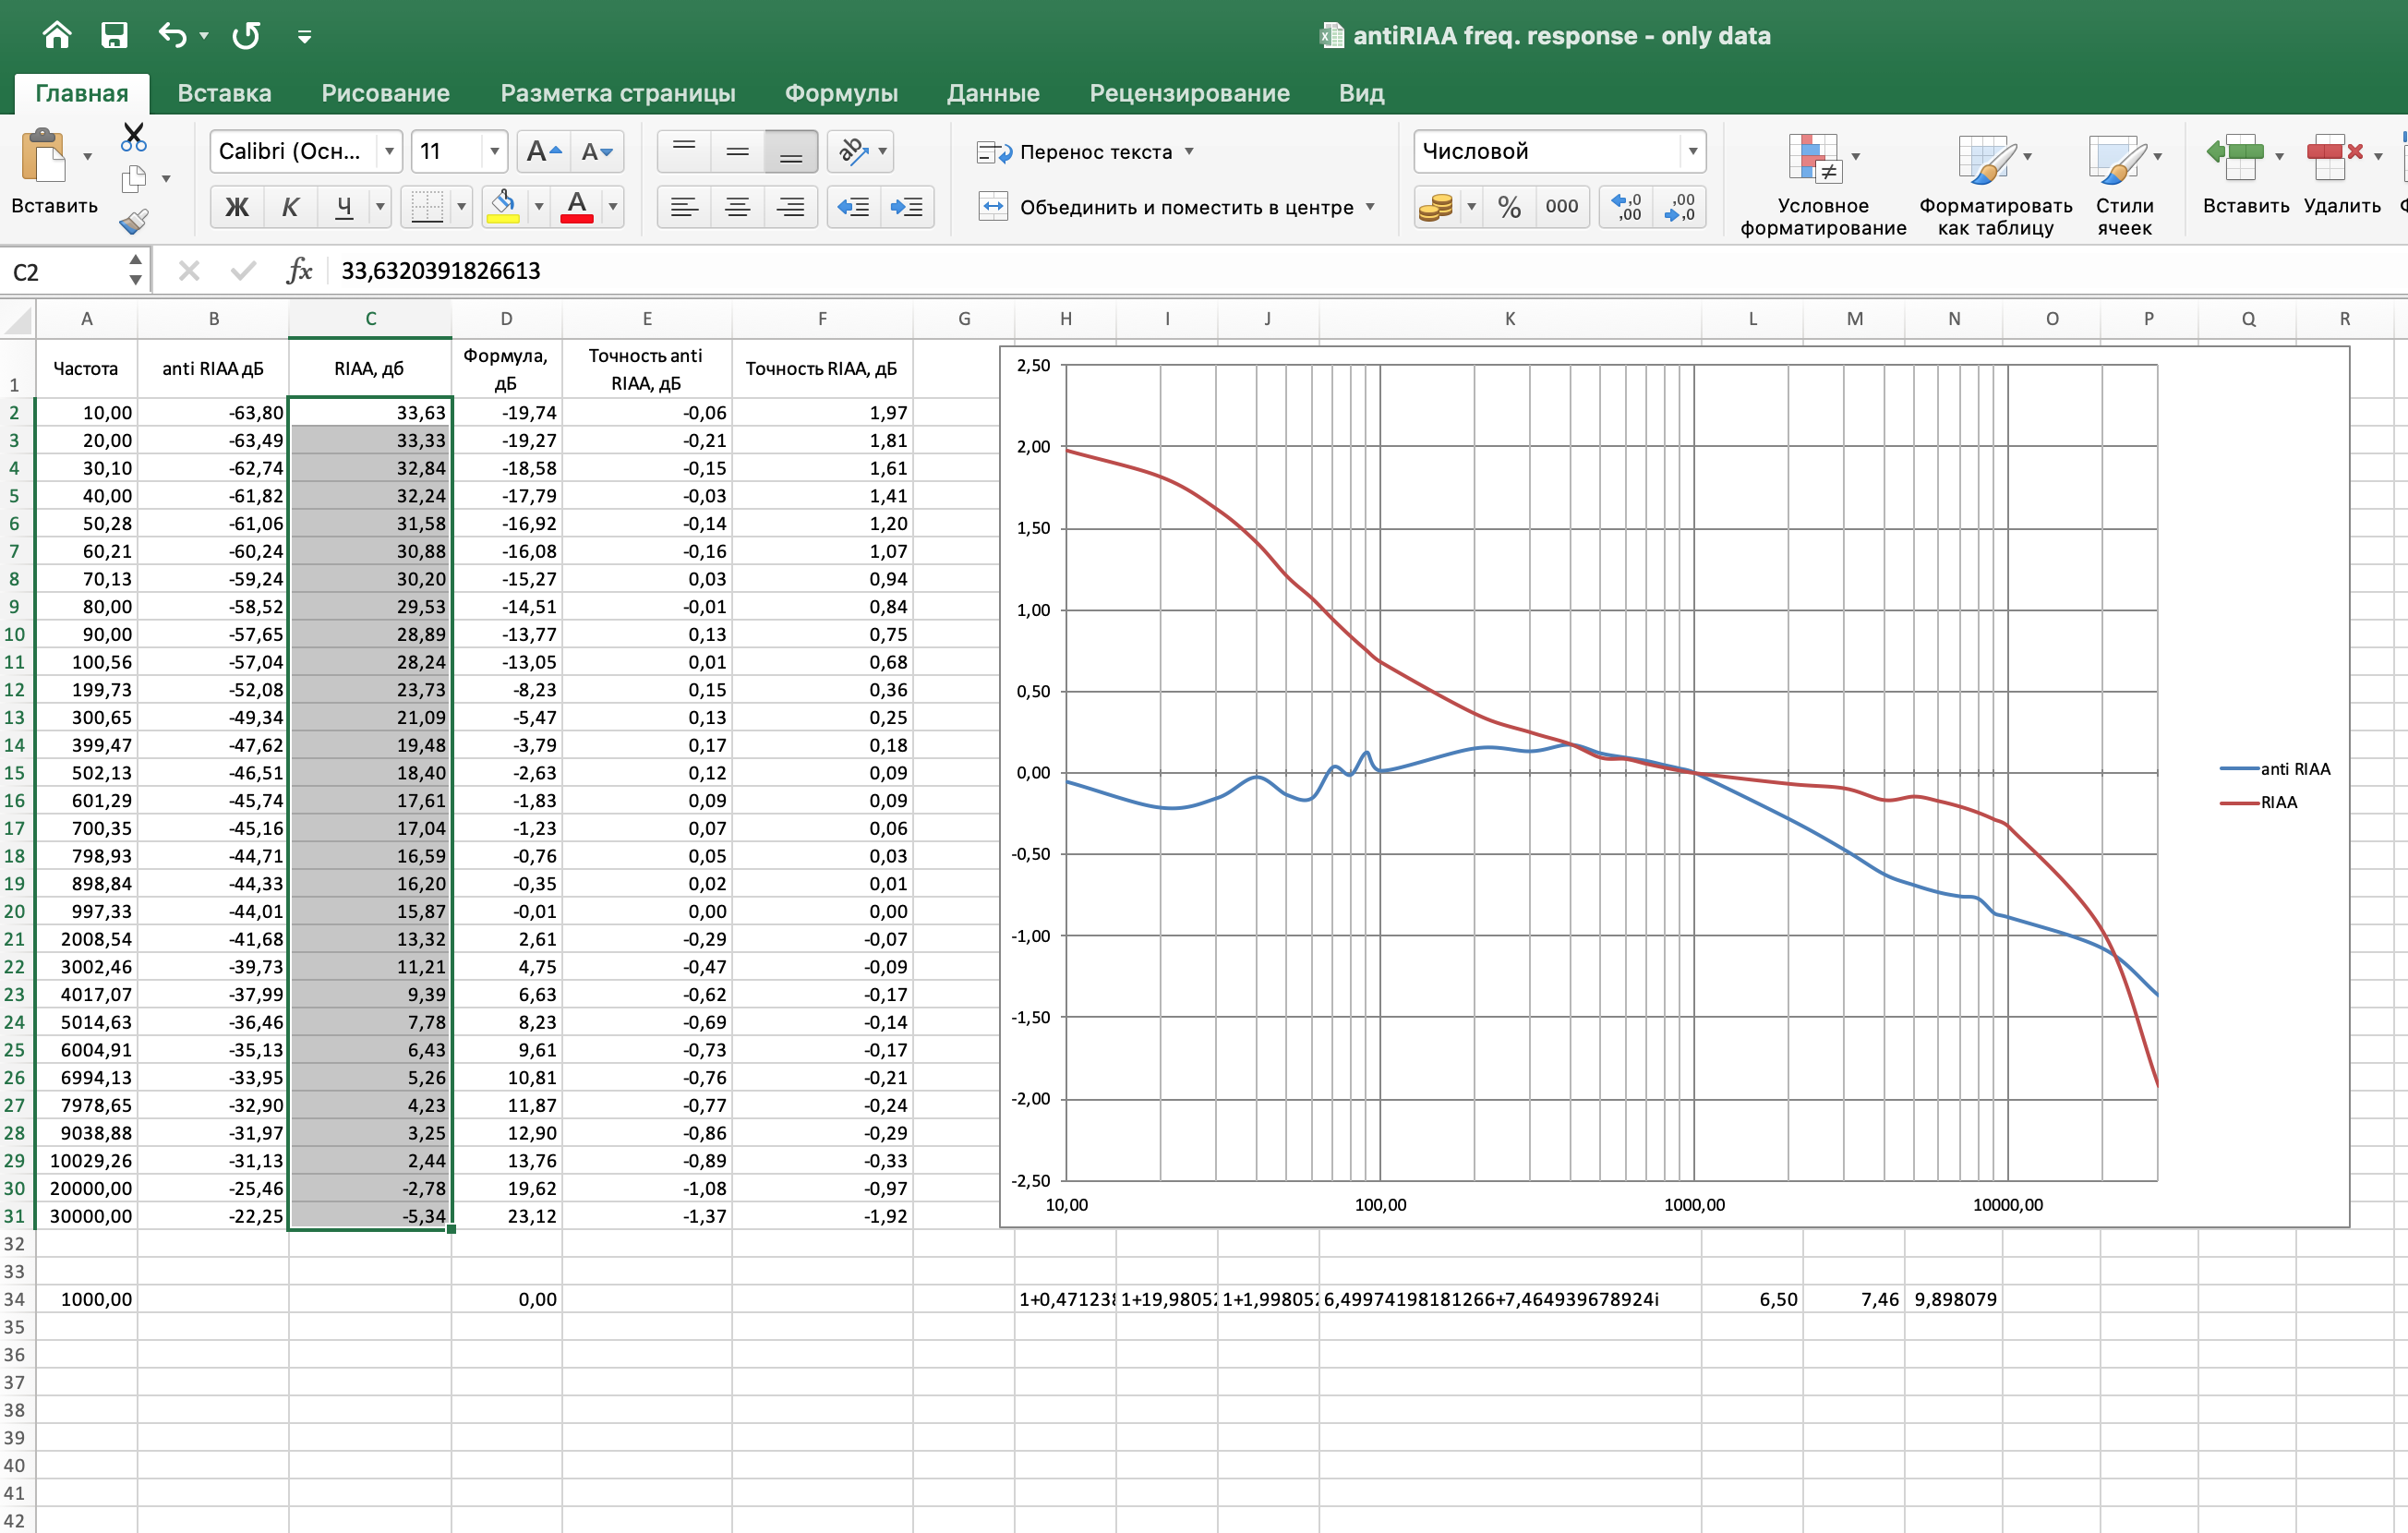Click the Save icon in title bar
The image size is (2408, 1533).
[x=114, y=36]
